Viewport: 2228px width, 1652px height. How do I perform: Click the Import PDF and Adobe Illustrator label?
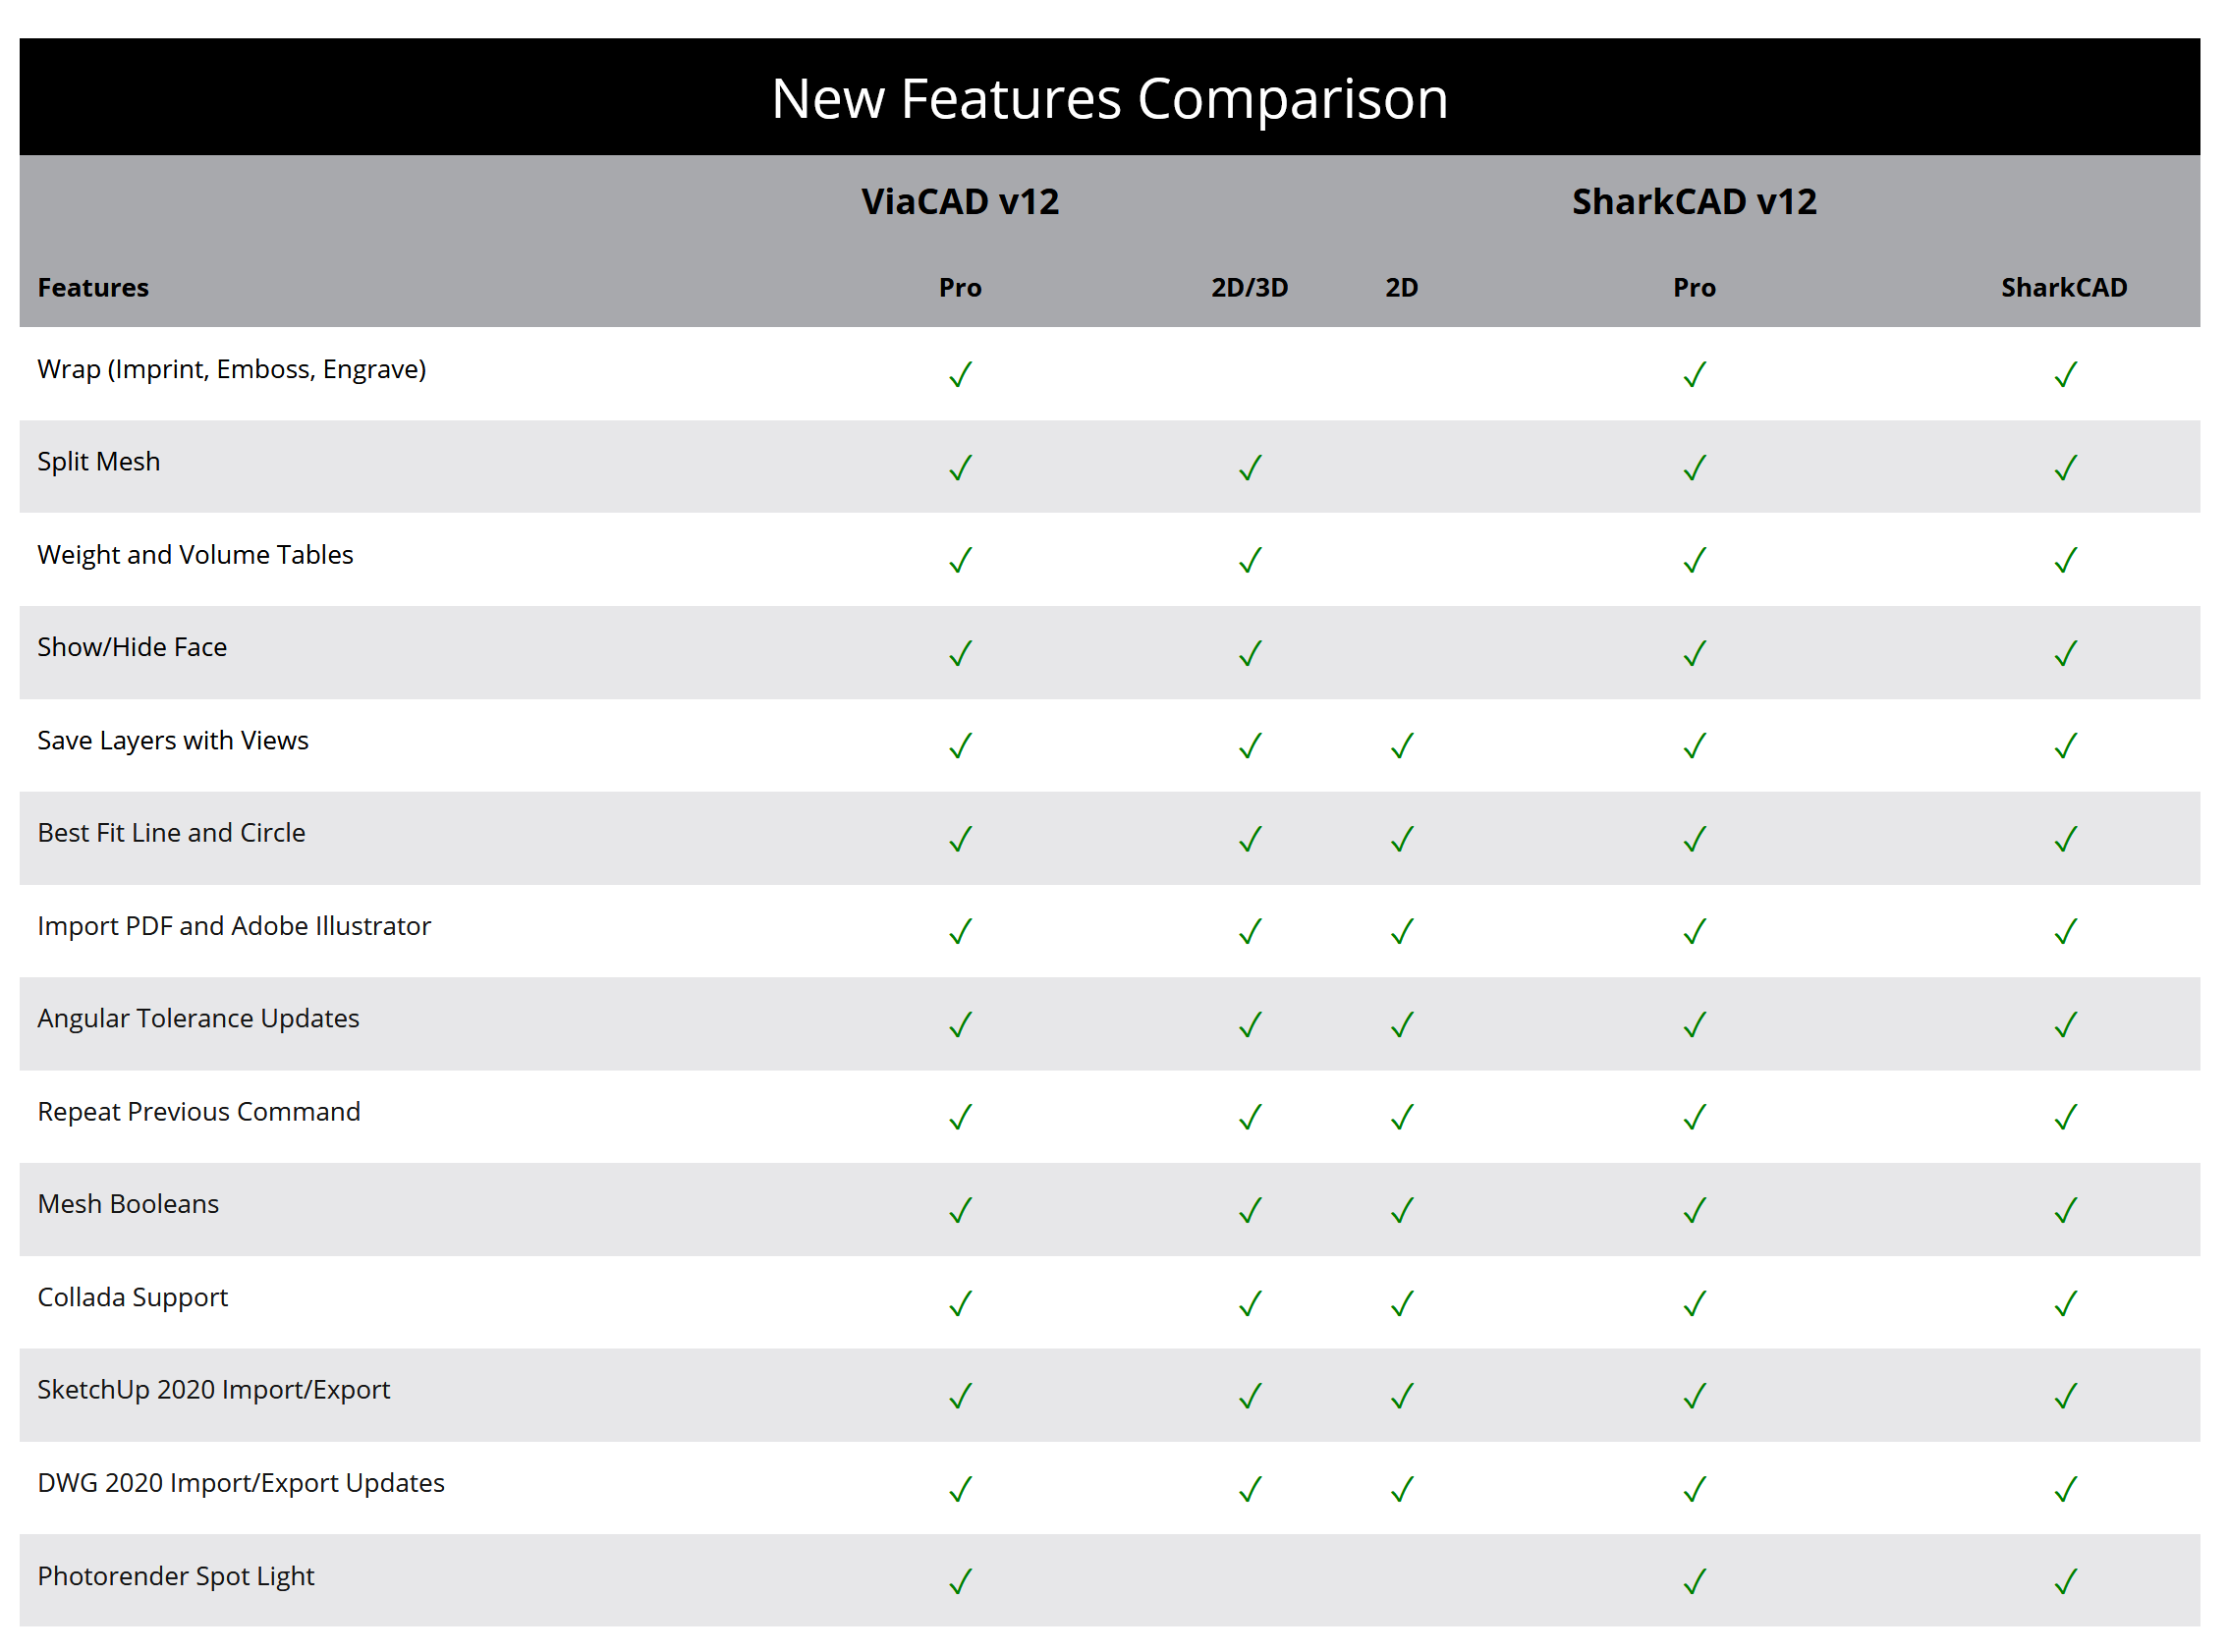point(235,928)
